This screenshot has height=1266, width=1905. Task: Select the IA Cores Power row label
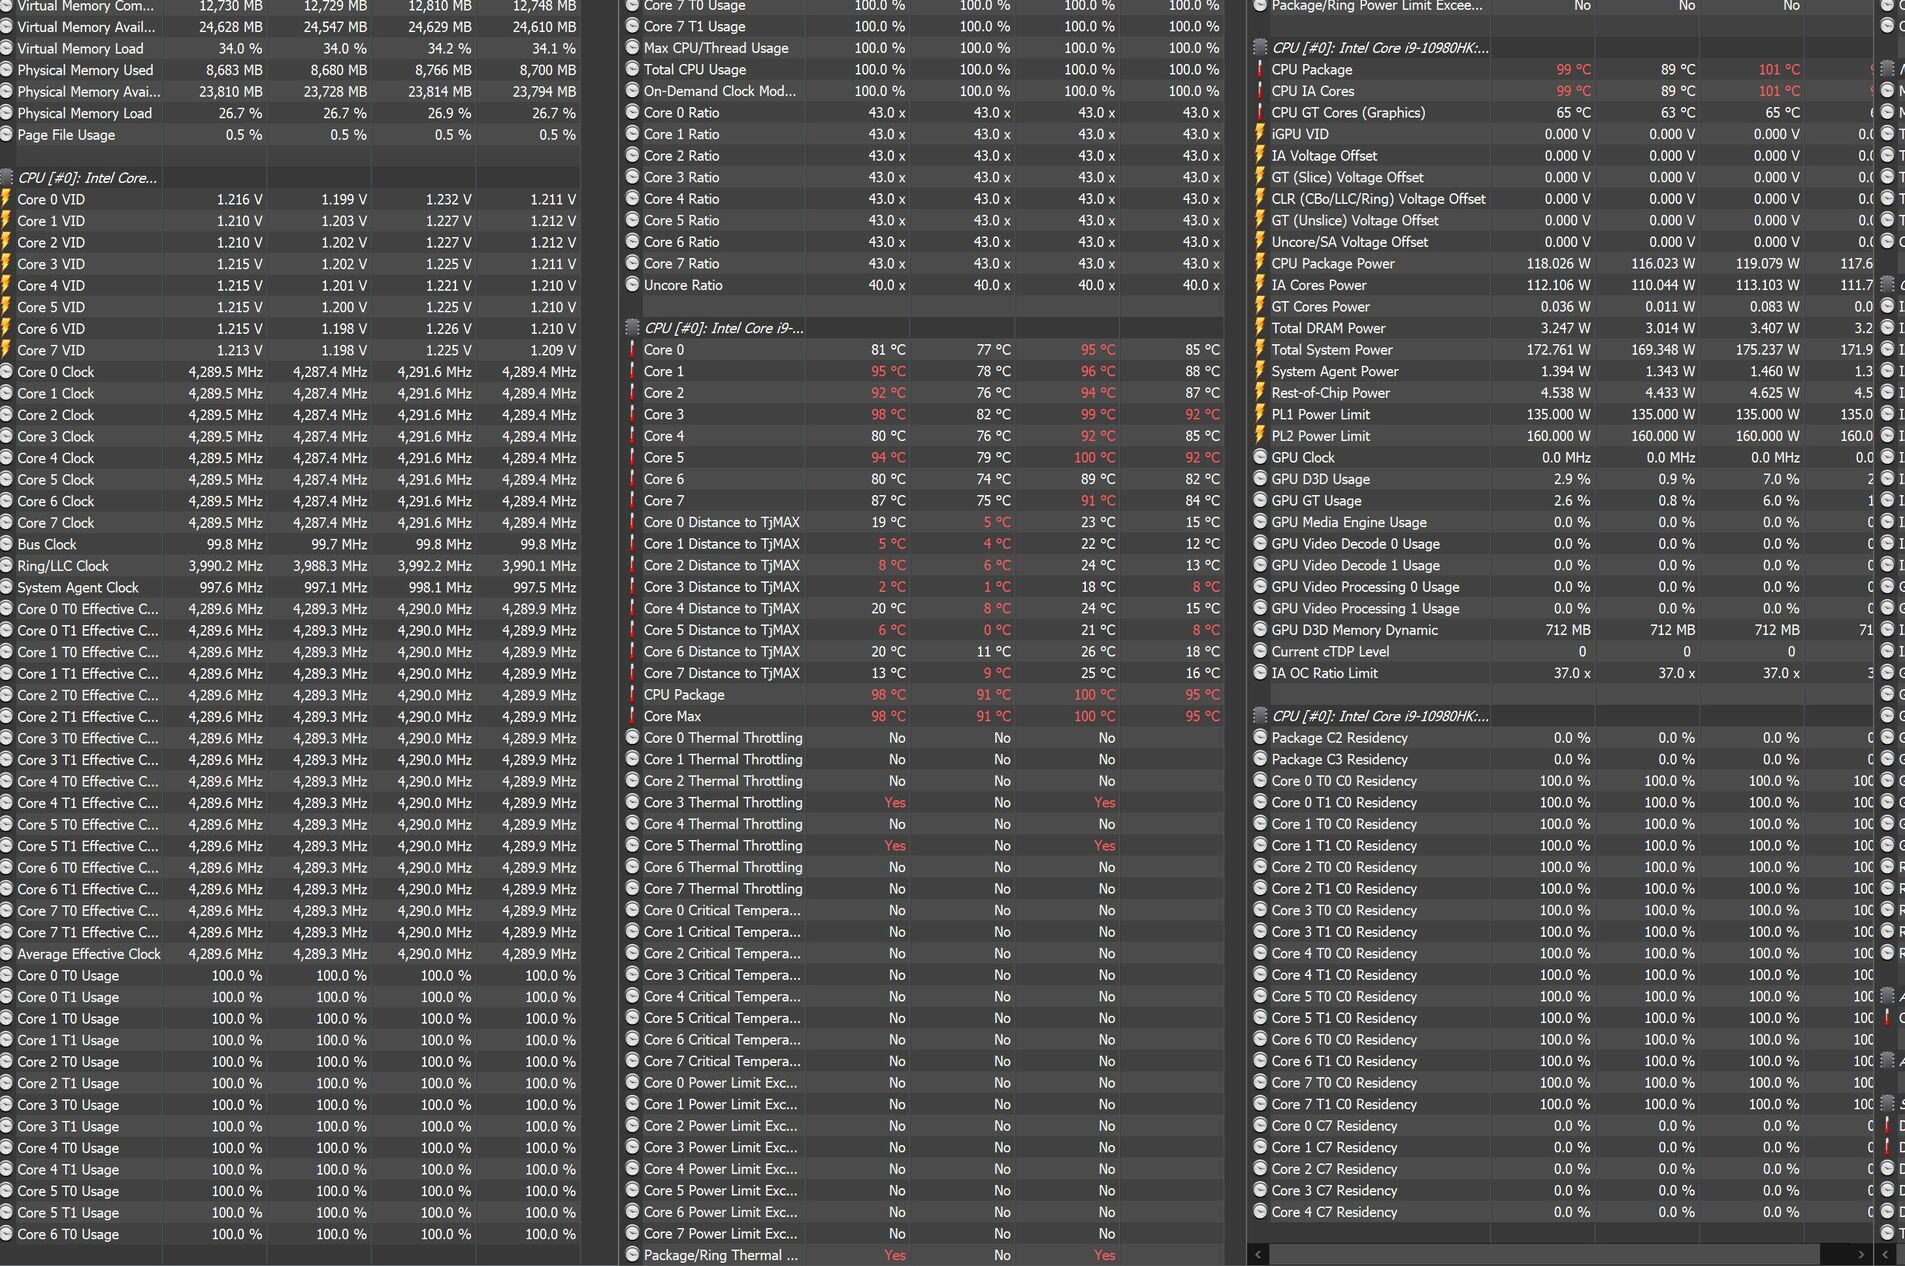tap(1319, 285)
